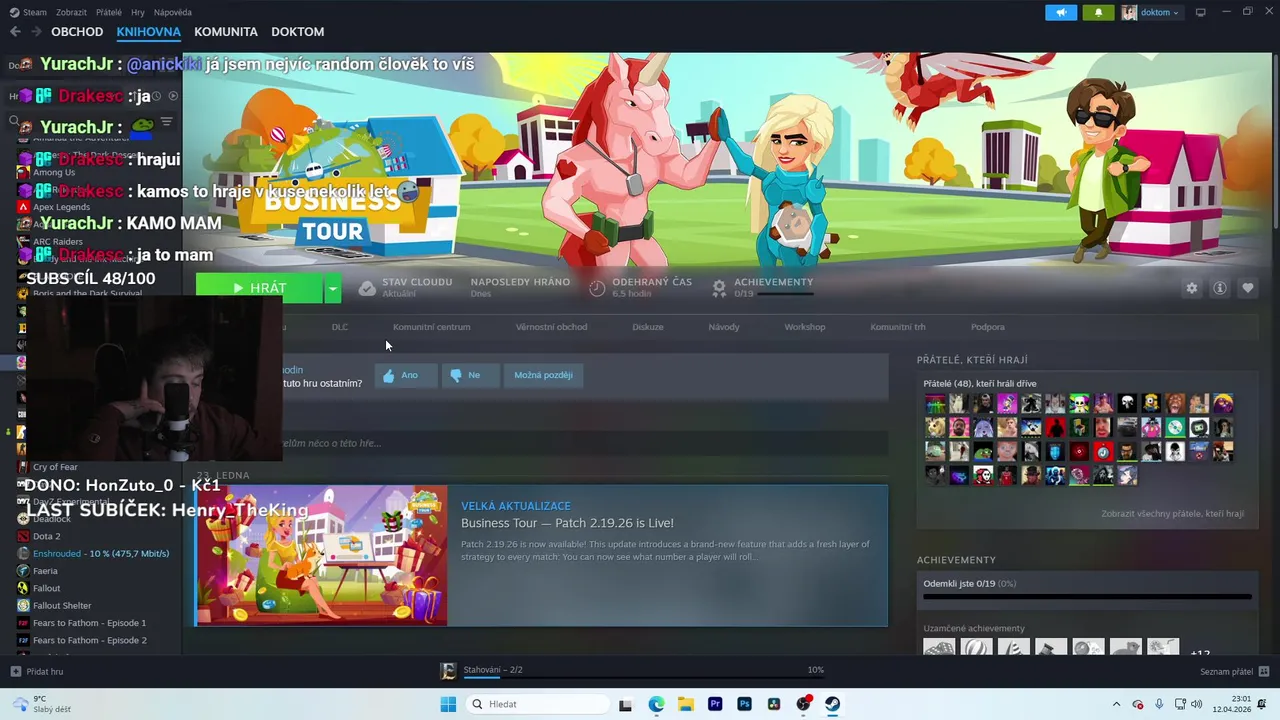Open the Steam announcements megaphone button
Image resolution: width=1280 pixels, height=720 pixels.
coord(1061,12)
